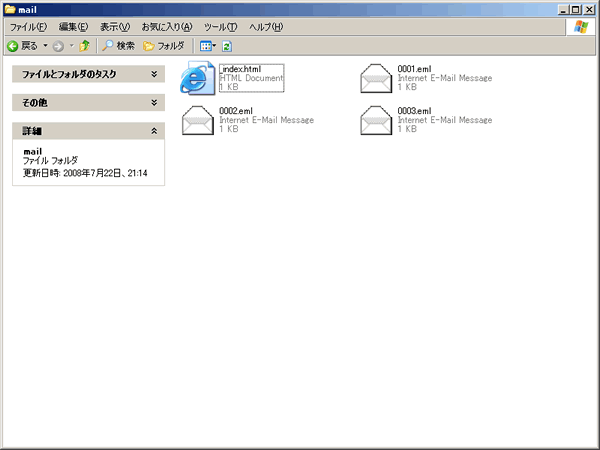Open the ファイル(F) menu
This screenshot has height=450, width=600.
[28, 27]
